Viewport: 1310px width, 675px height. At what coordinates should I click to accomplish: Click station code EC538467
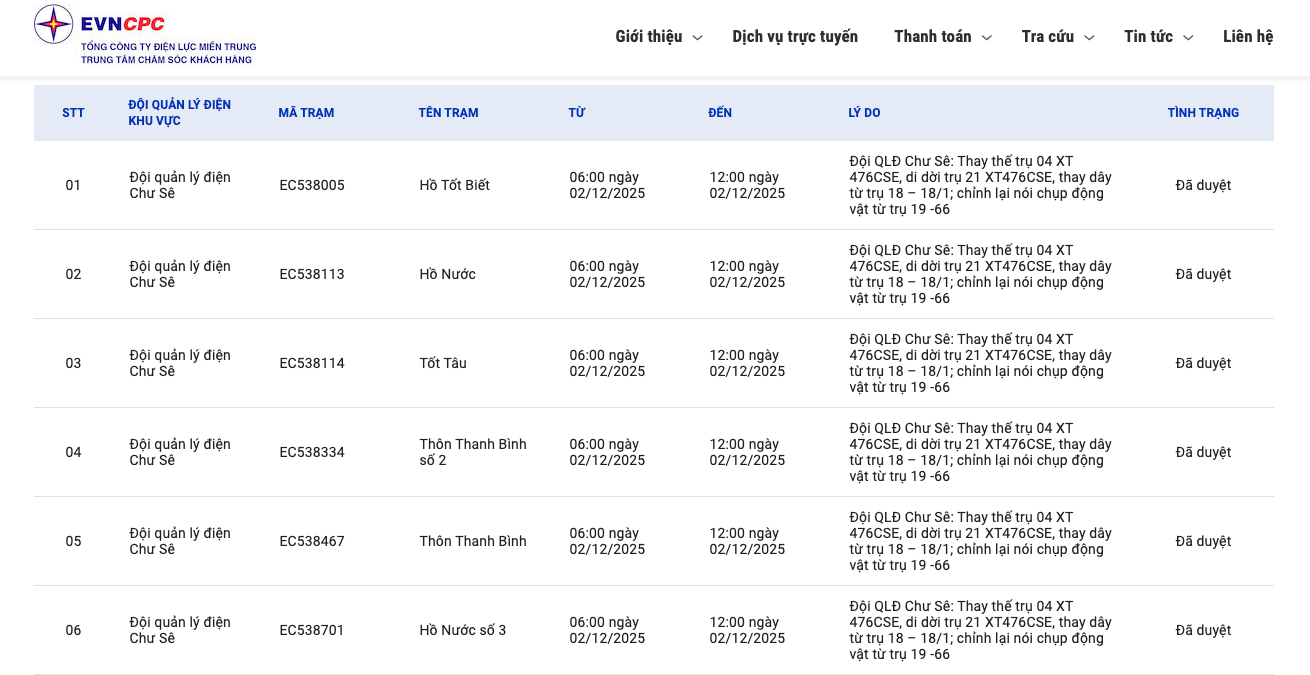tap(312, 541)
